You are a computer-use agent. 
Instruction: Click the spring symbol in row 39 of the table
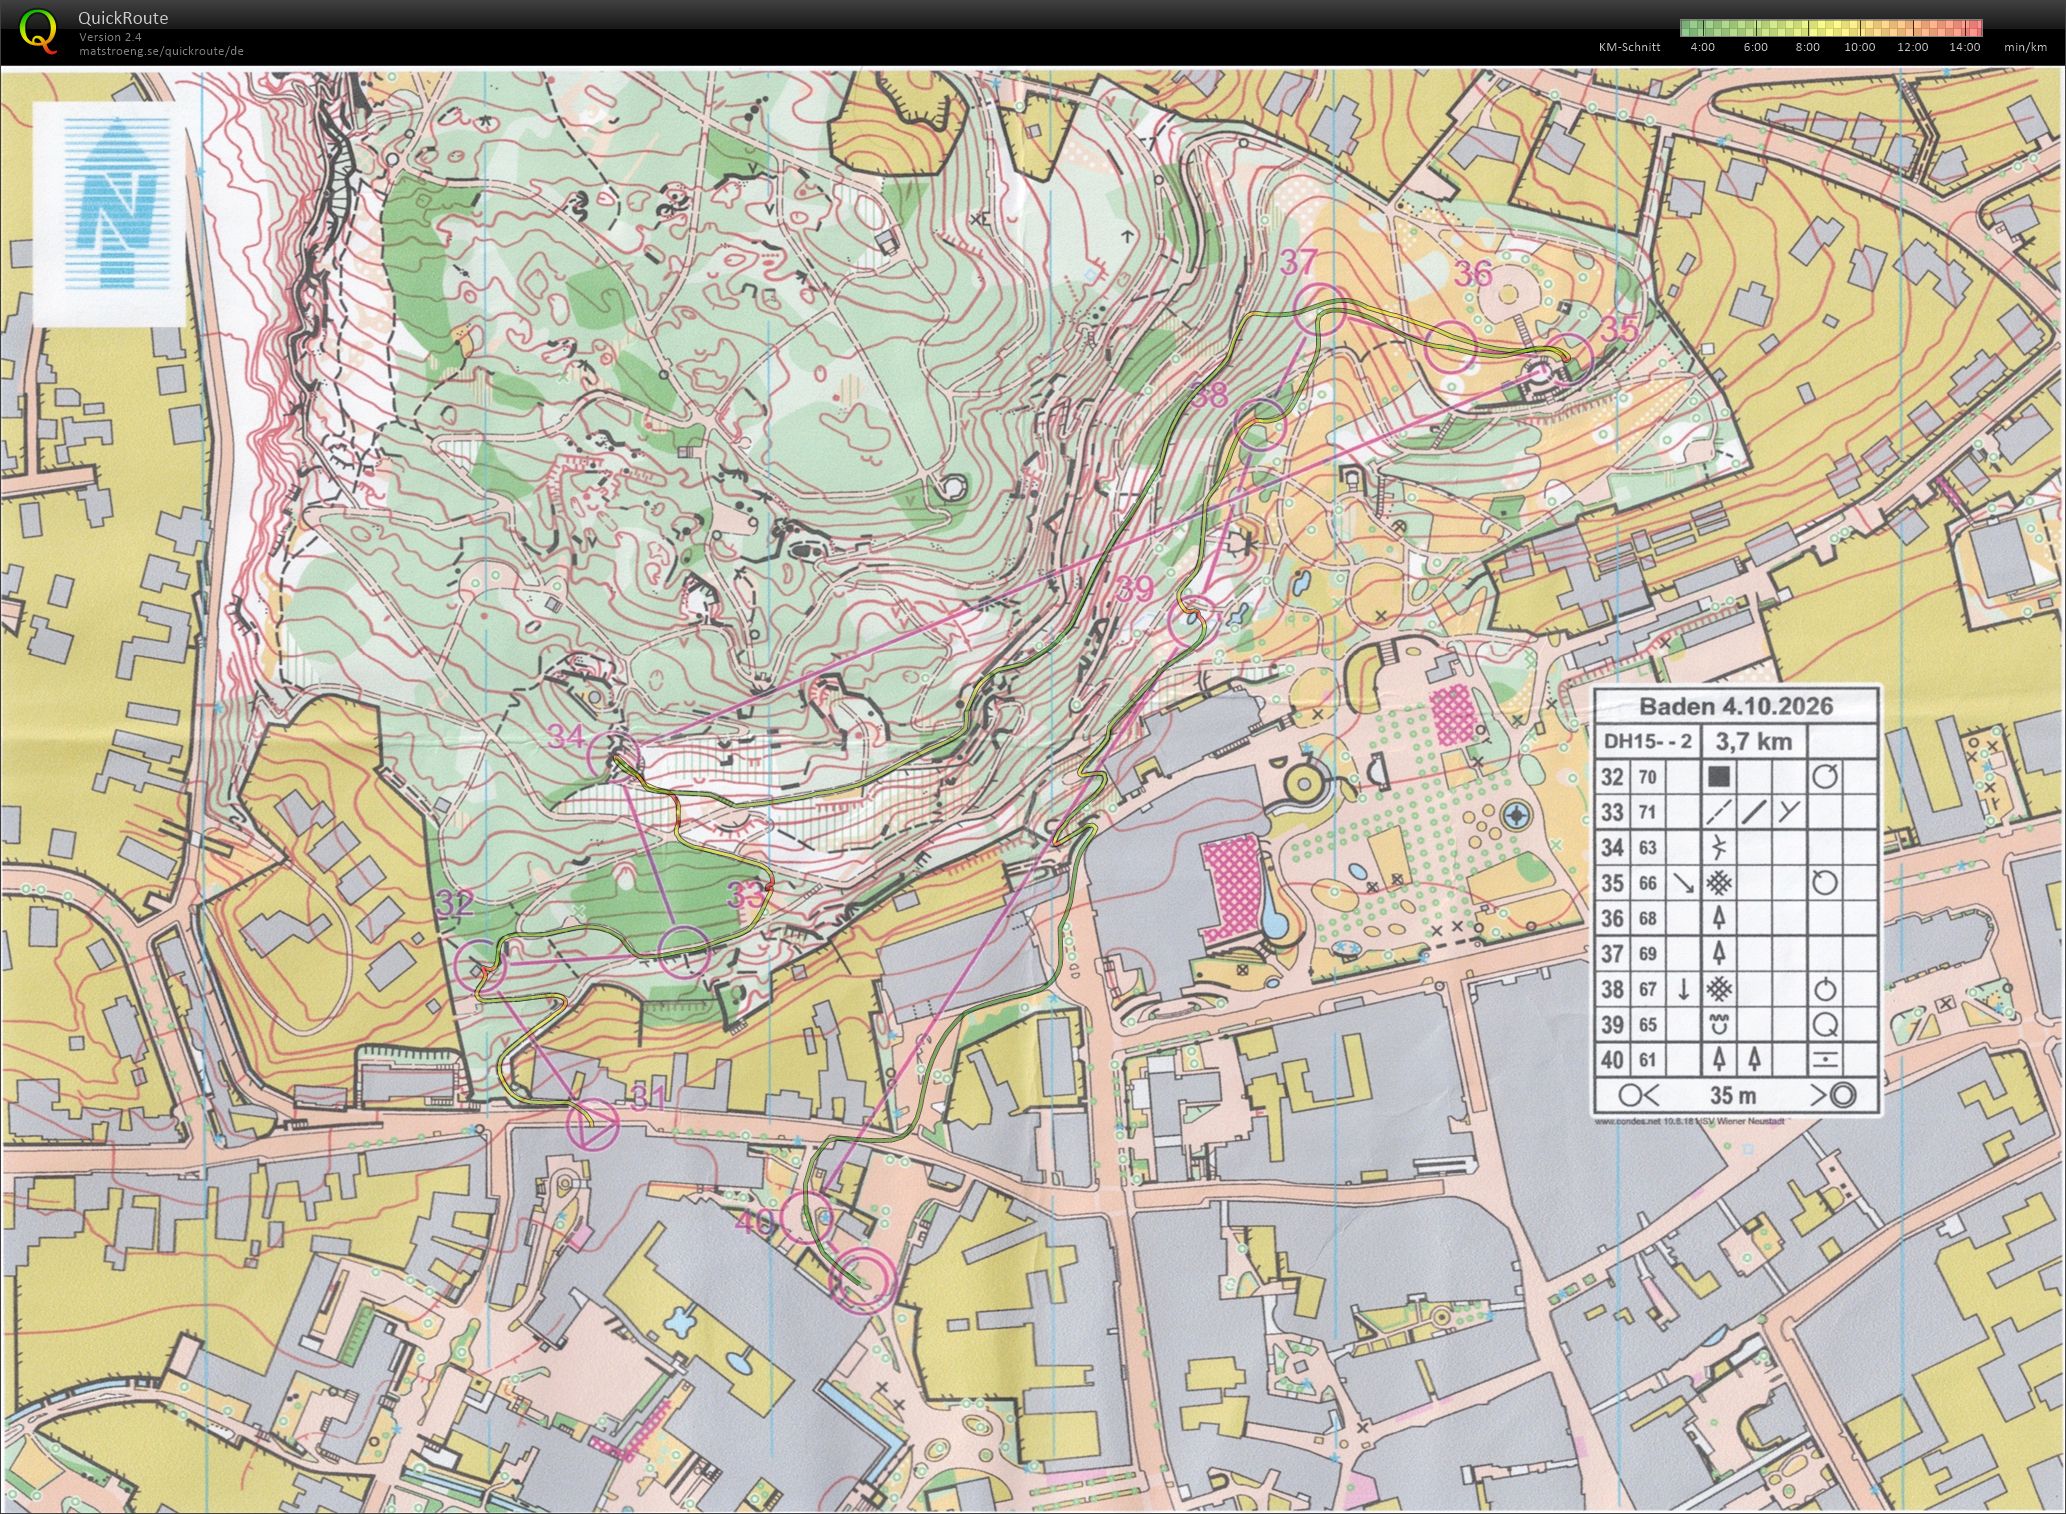point(1720,1023)
